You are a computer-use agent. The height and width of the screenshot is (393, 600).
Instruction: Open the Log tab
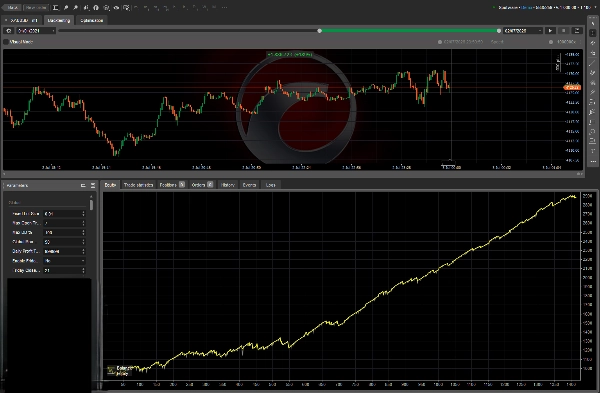click(x=270, y=185)
